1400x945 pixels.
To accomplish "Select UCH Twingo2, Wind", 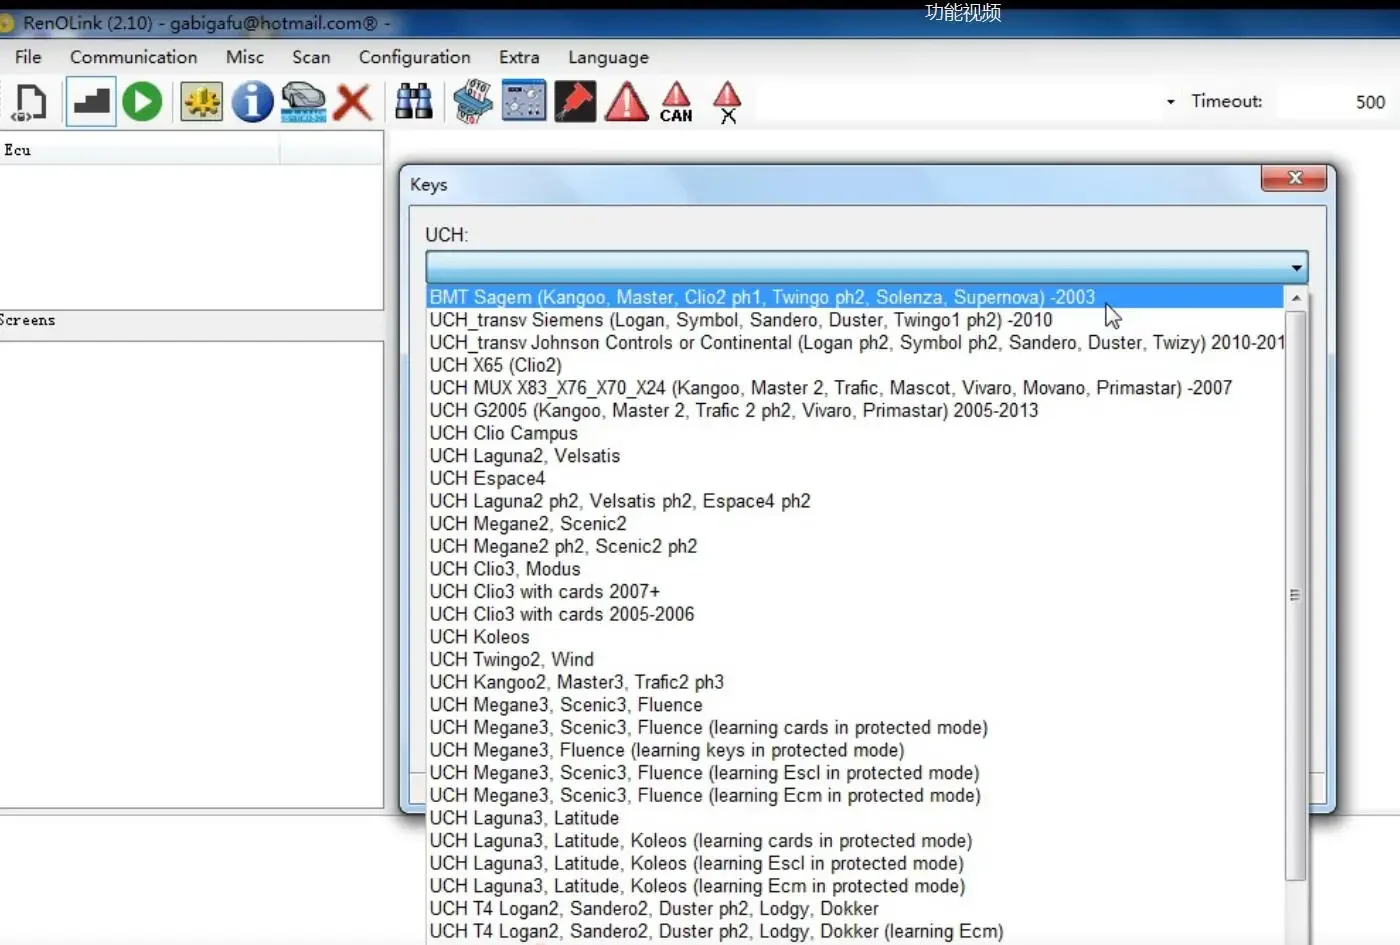I will (855, 660).
